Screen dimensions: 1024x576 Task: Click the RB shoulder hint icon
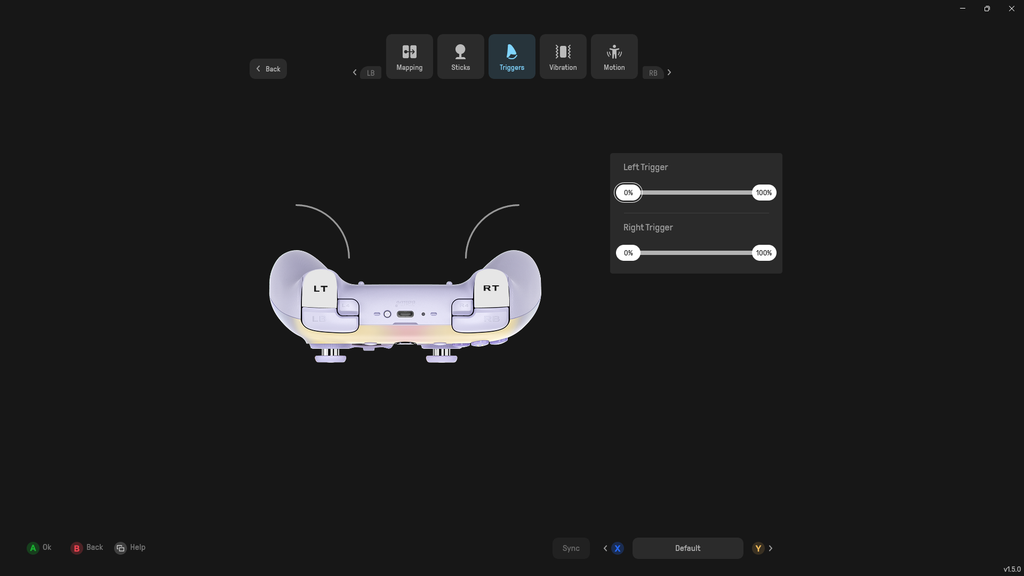[653, 72]
